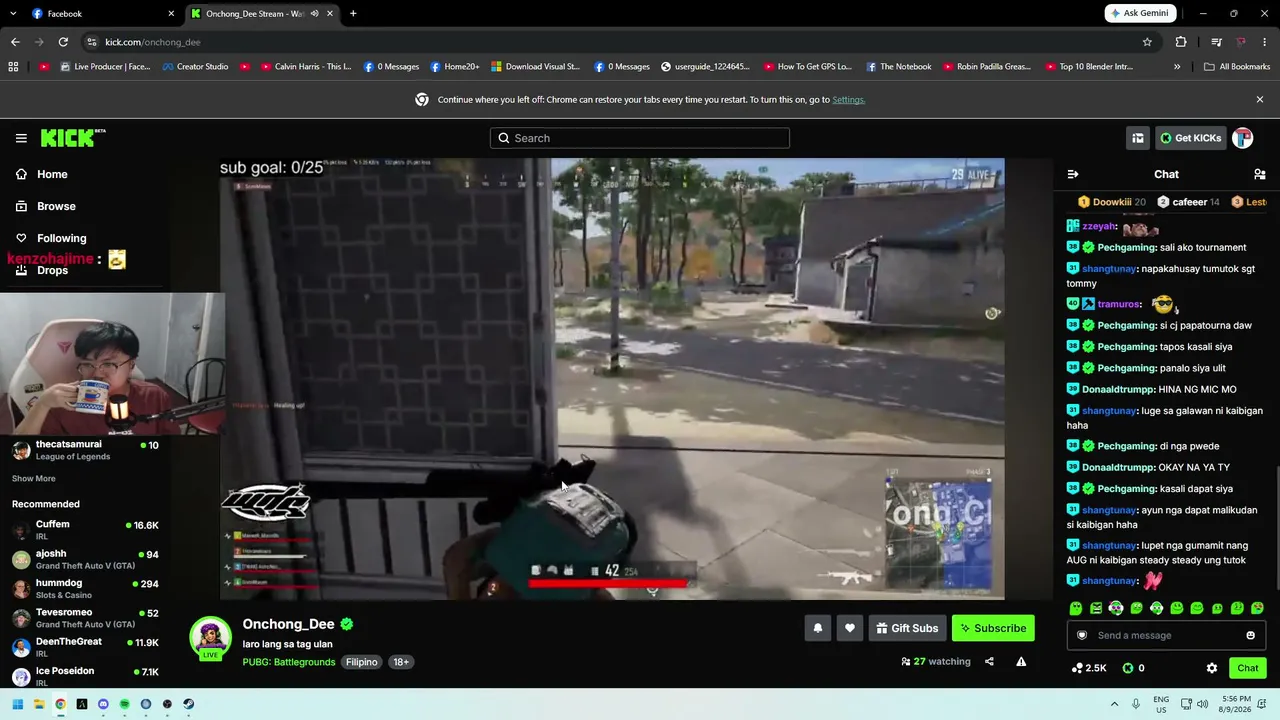Close the Onchong_Dee Stream tab

point(332,13)
